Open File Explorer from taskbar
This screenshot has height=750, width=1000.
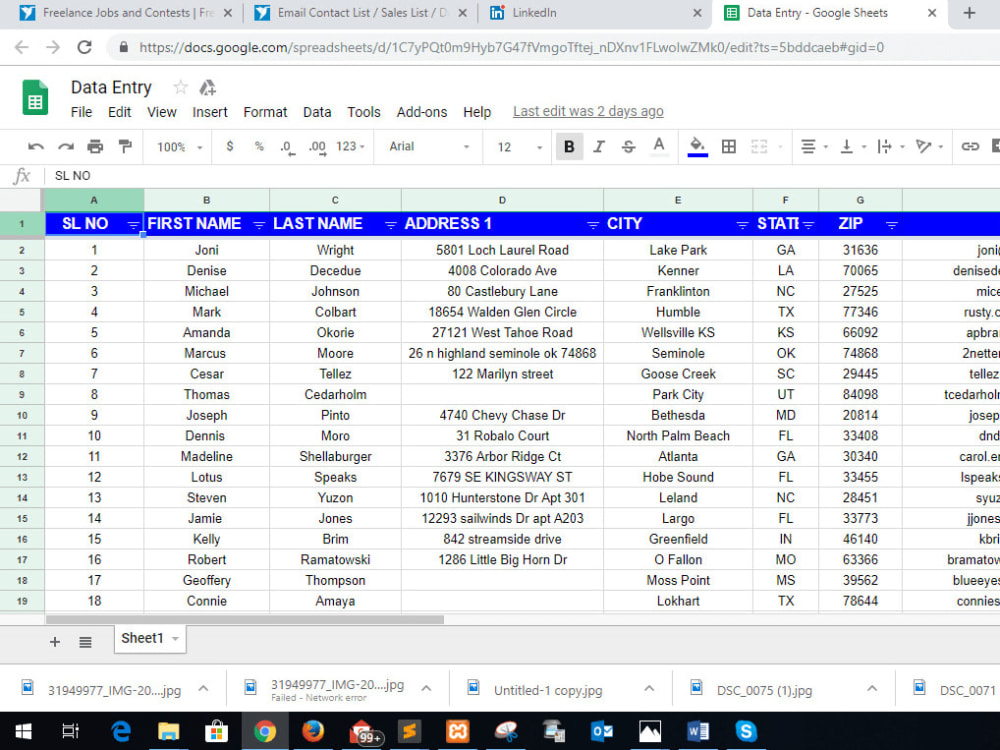pyautogui.click(x=168, y=731)
